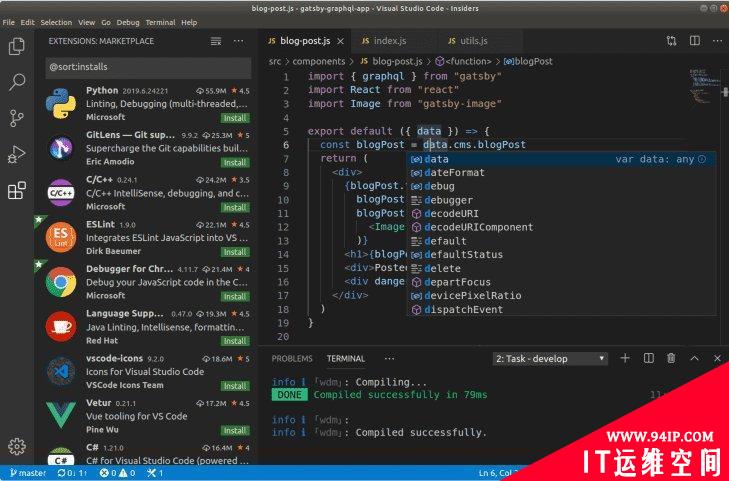
Task: Click the ESLint extension icon
Action: [x=61, y=237]
